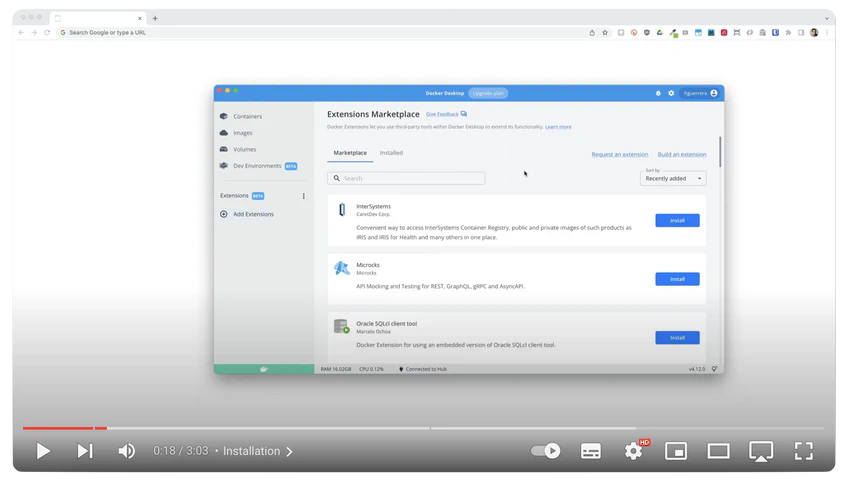The image size is (850, 482).
Task: Switch to the Installed tab
Action: (x=391, y=153)
